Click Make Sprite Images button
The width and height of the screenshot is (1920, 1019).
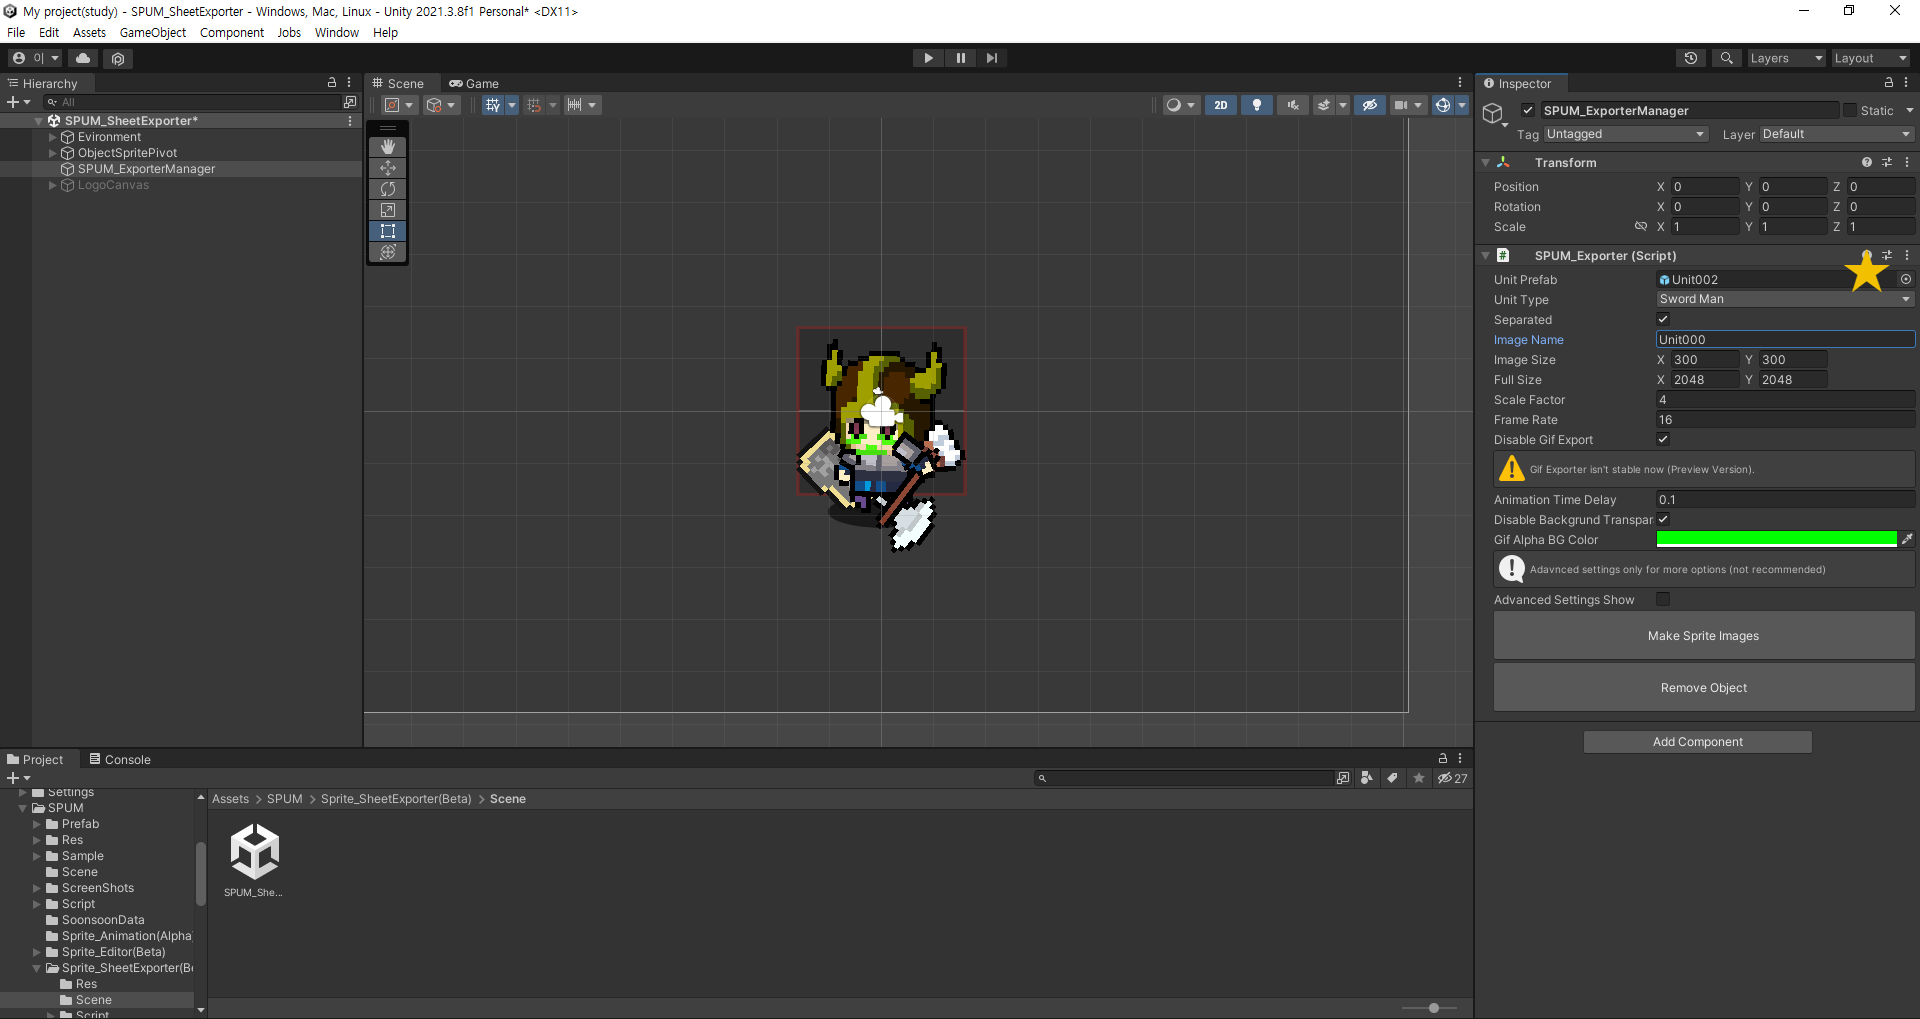tap(1704, 636)
